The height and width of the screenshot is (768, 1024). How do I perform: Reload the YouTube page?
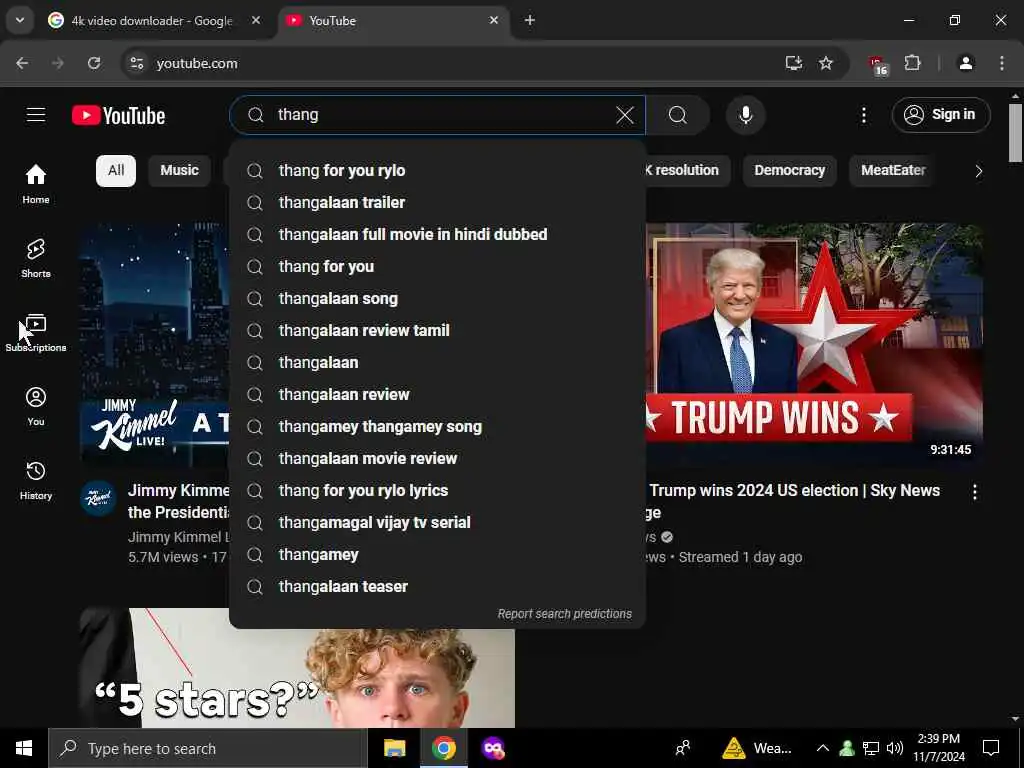pyautogui.click(x=94, y=63)
